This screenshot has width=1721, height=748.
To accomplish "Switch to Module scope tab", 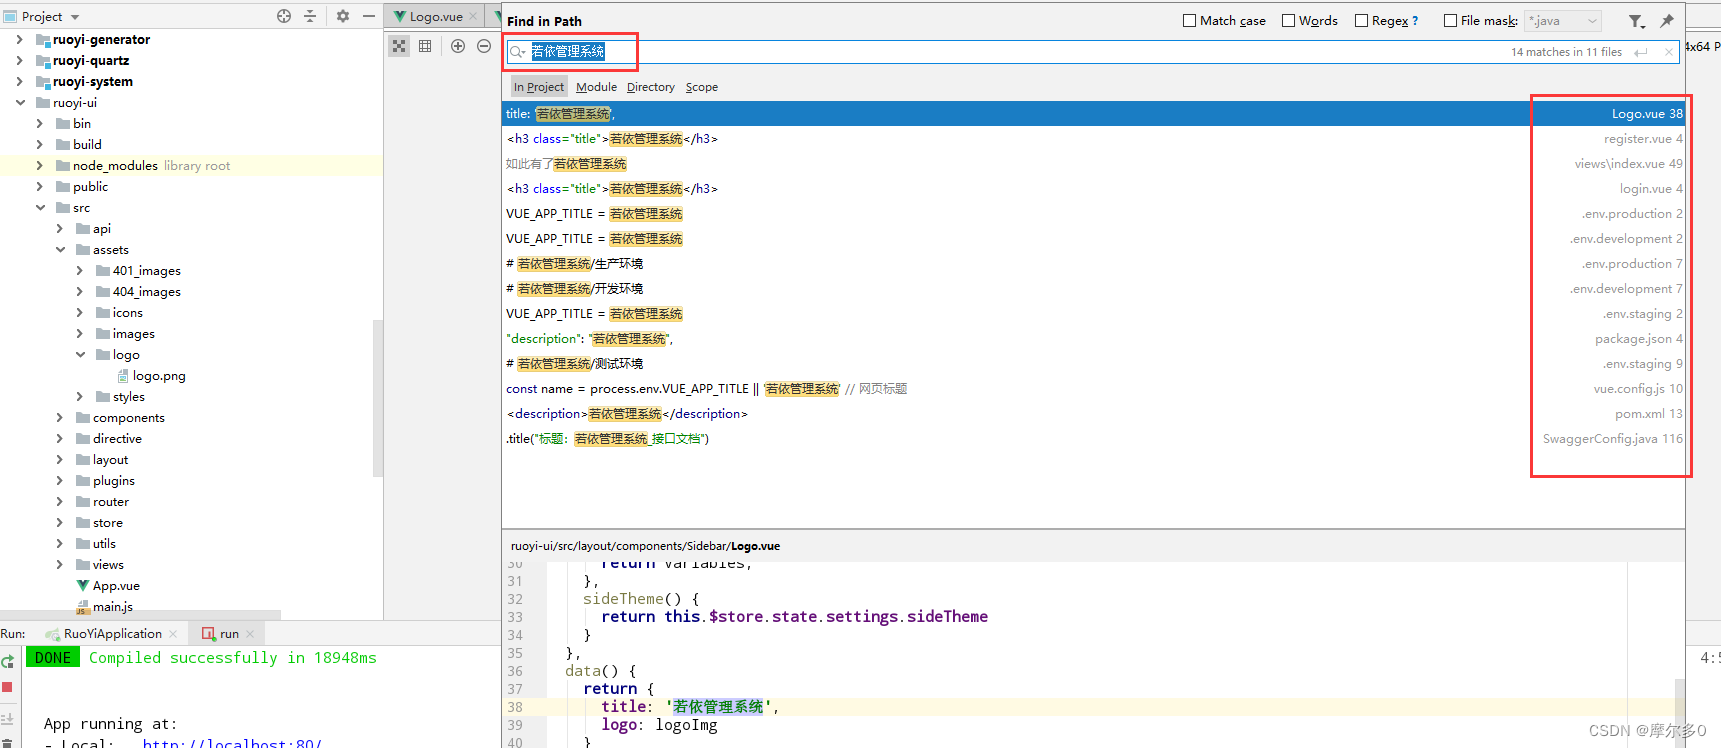I will (x=596, y=87).
